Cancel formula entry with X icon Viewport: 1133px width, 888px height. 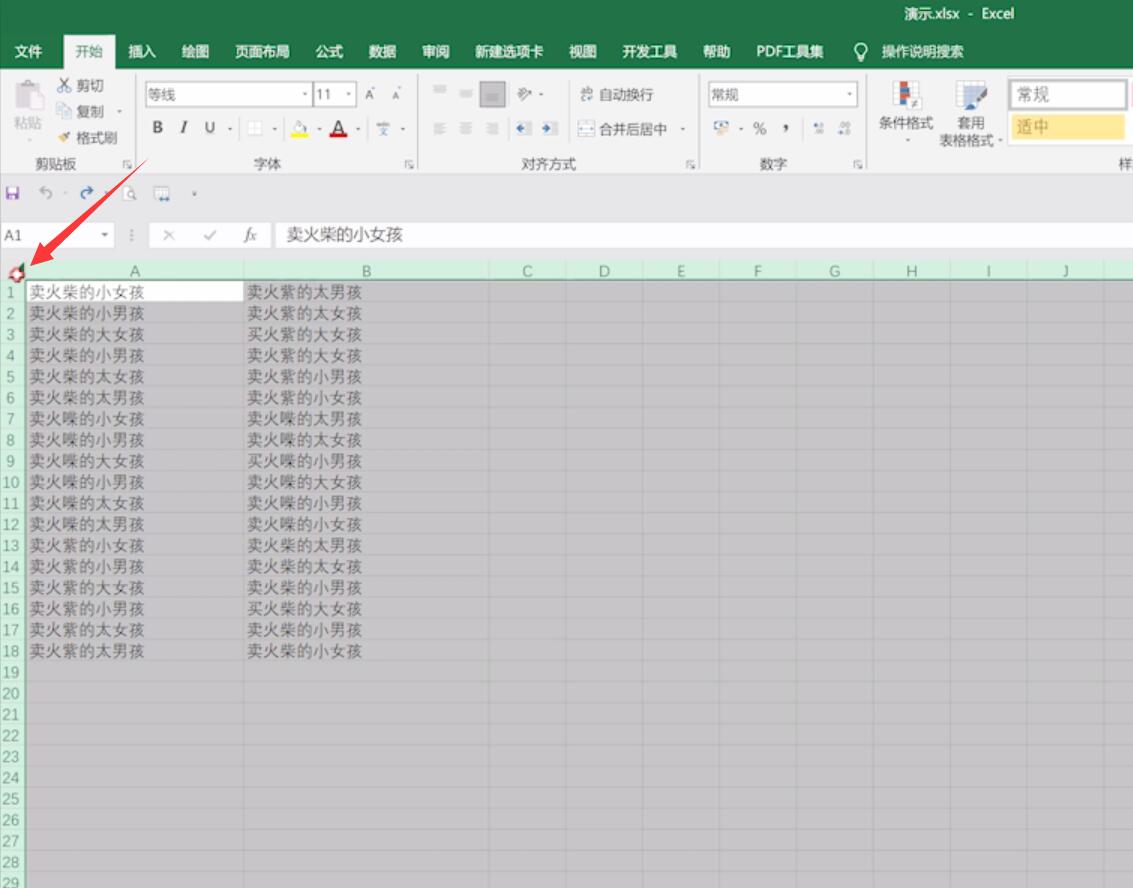click(168, 235)
